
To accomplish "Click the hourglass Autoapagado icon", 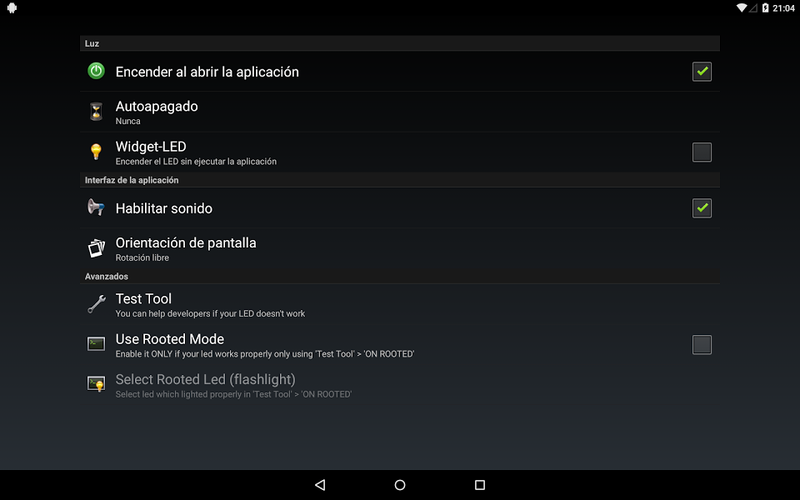I will click(96, 111).
